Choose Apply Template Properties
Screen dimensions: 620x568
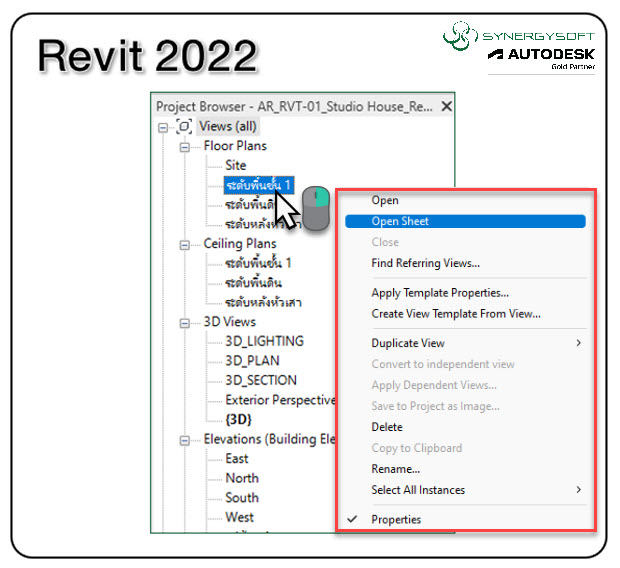pos(440,293)
